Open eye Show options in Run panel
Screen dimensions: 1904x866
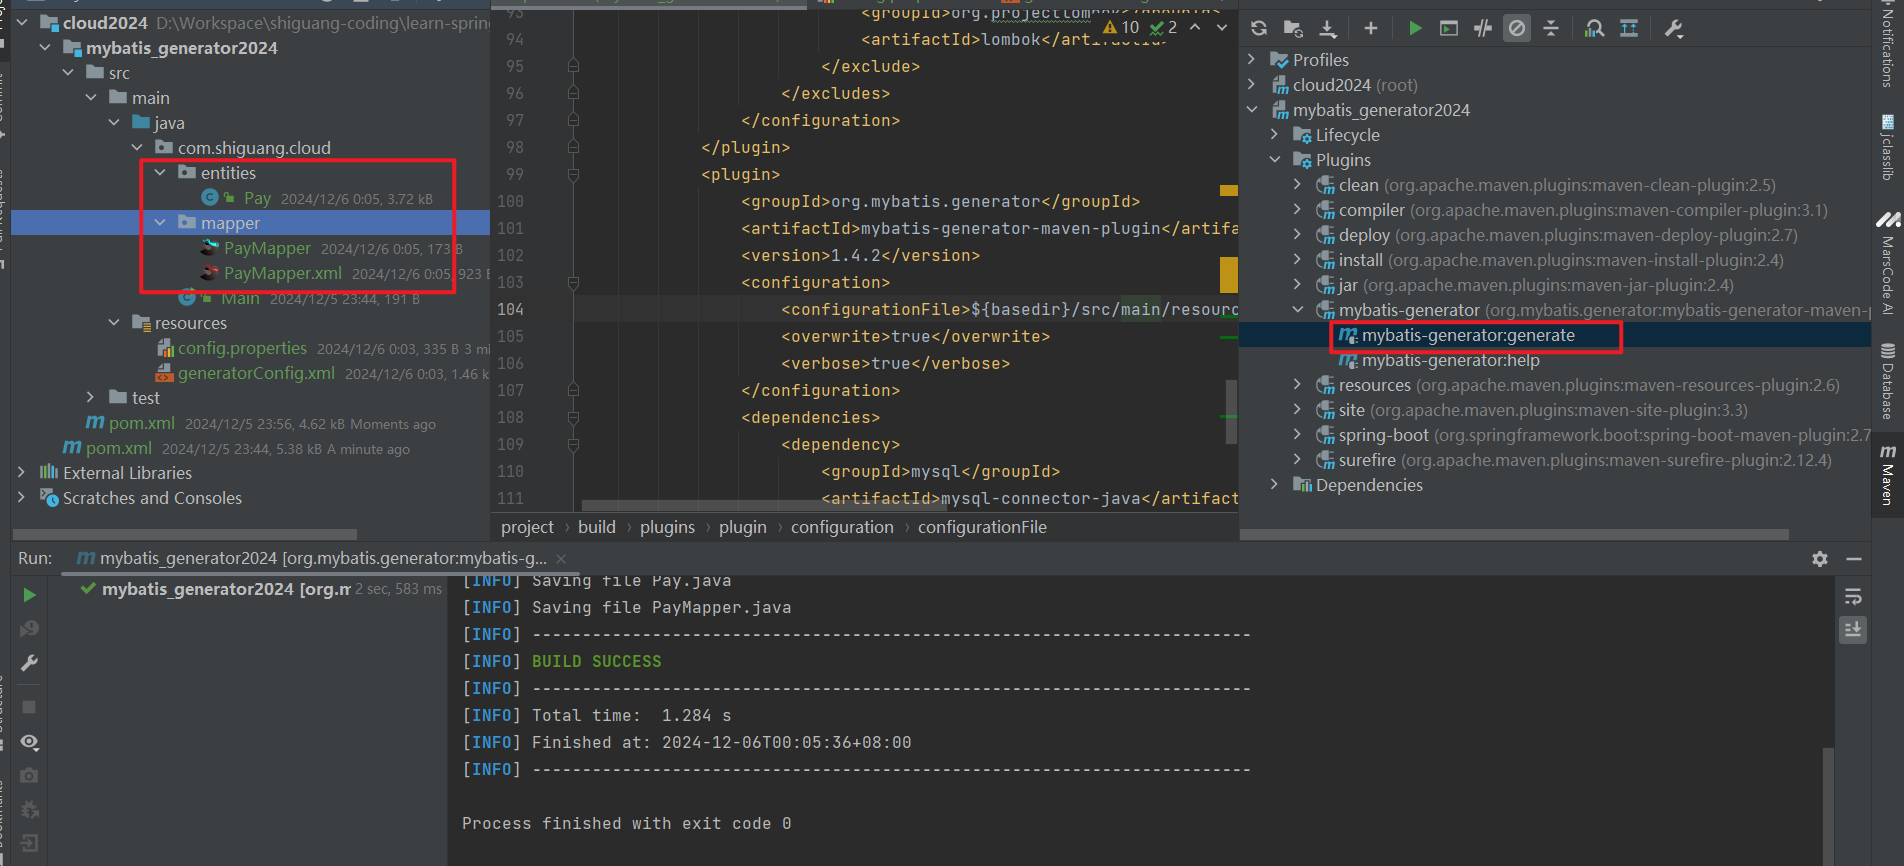point(29,742)
